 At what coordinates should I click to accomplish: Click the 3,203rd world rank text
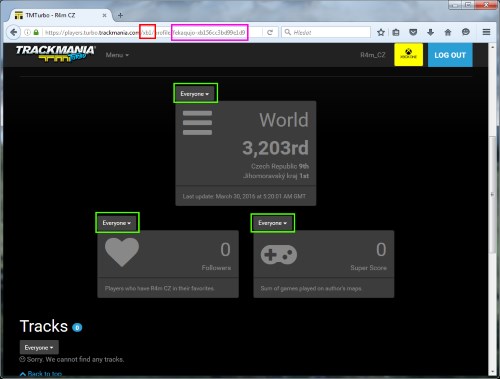(x=275, y=148)
